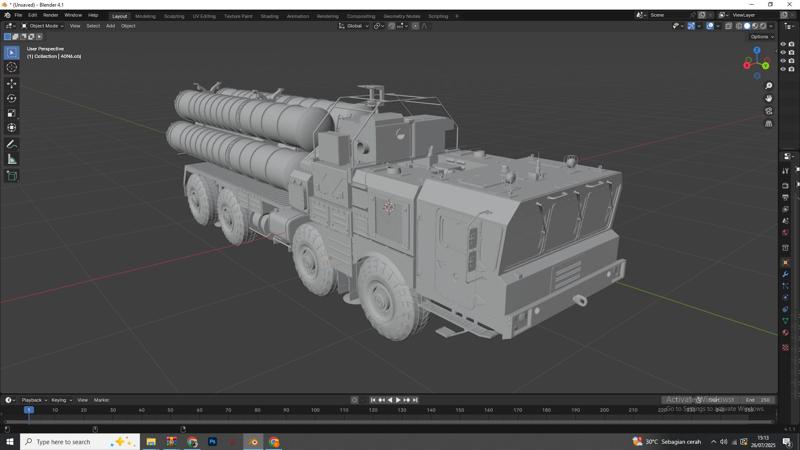Enable material preview shading
Image resolution: width=800 pixels, height=450 pixels.
[x=755, y=26]
